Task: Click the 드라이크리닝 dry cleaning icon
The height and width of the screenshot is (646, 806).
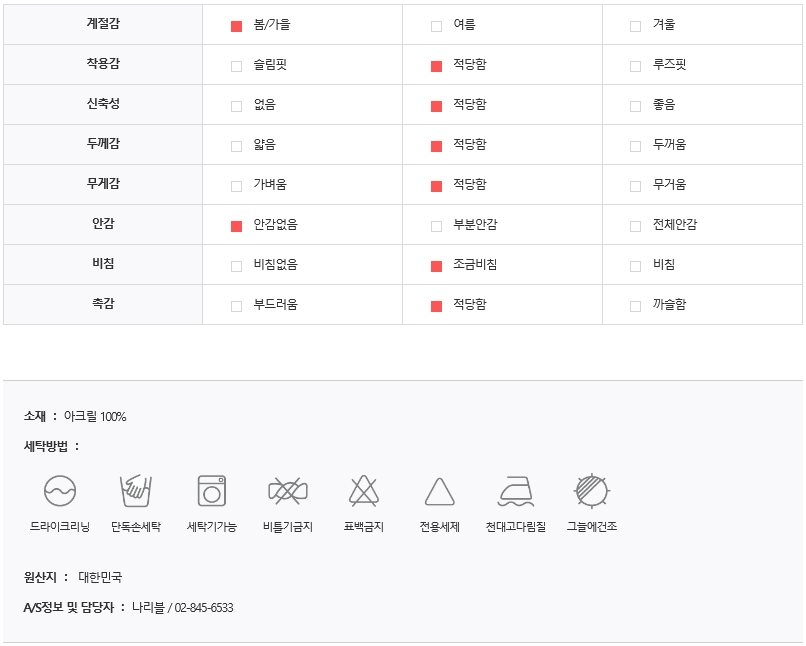Action: pyautogui.click(x=60, y=491)
